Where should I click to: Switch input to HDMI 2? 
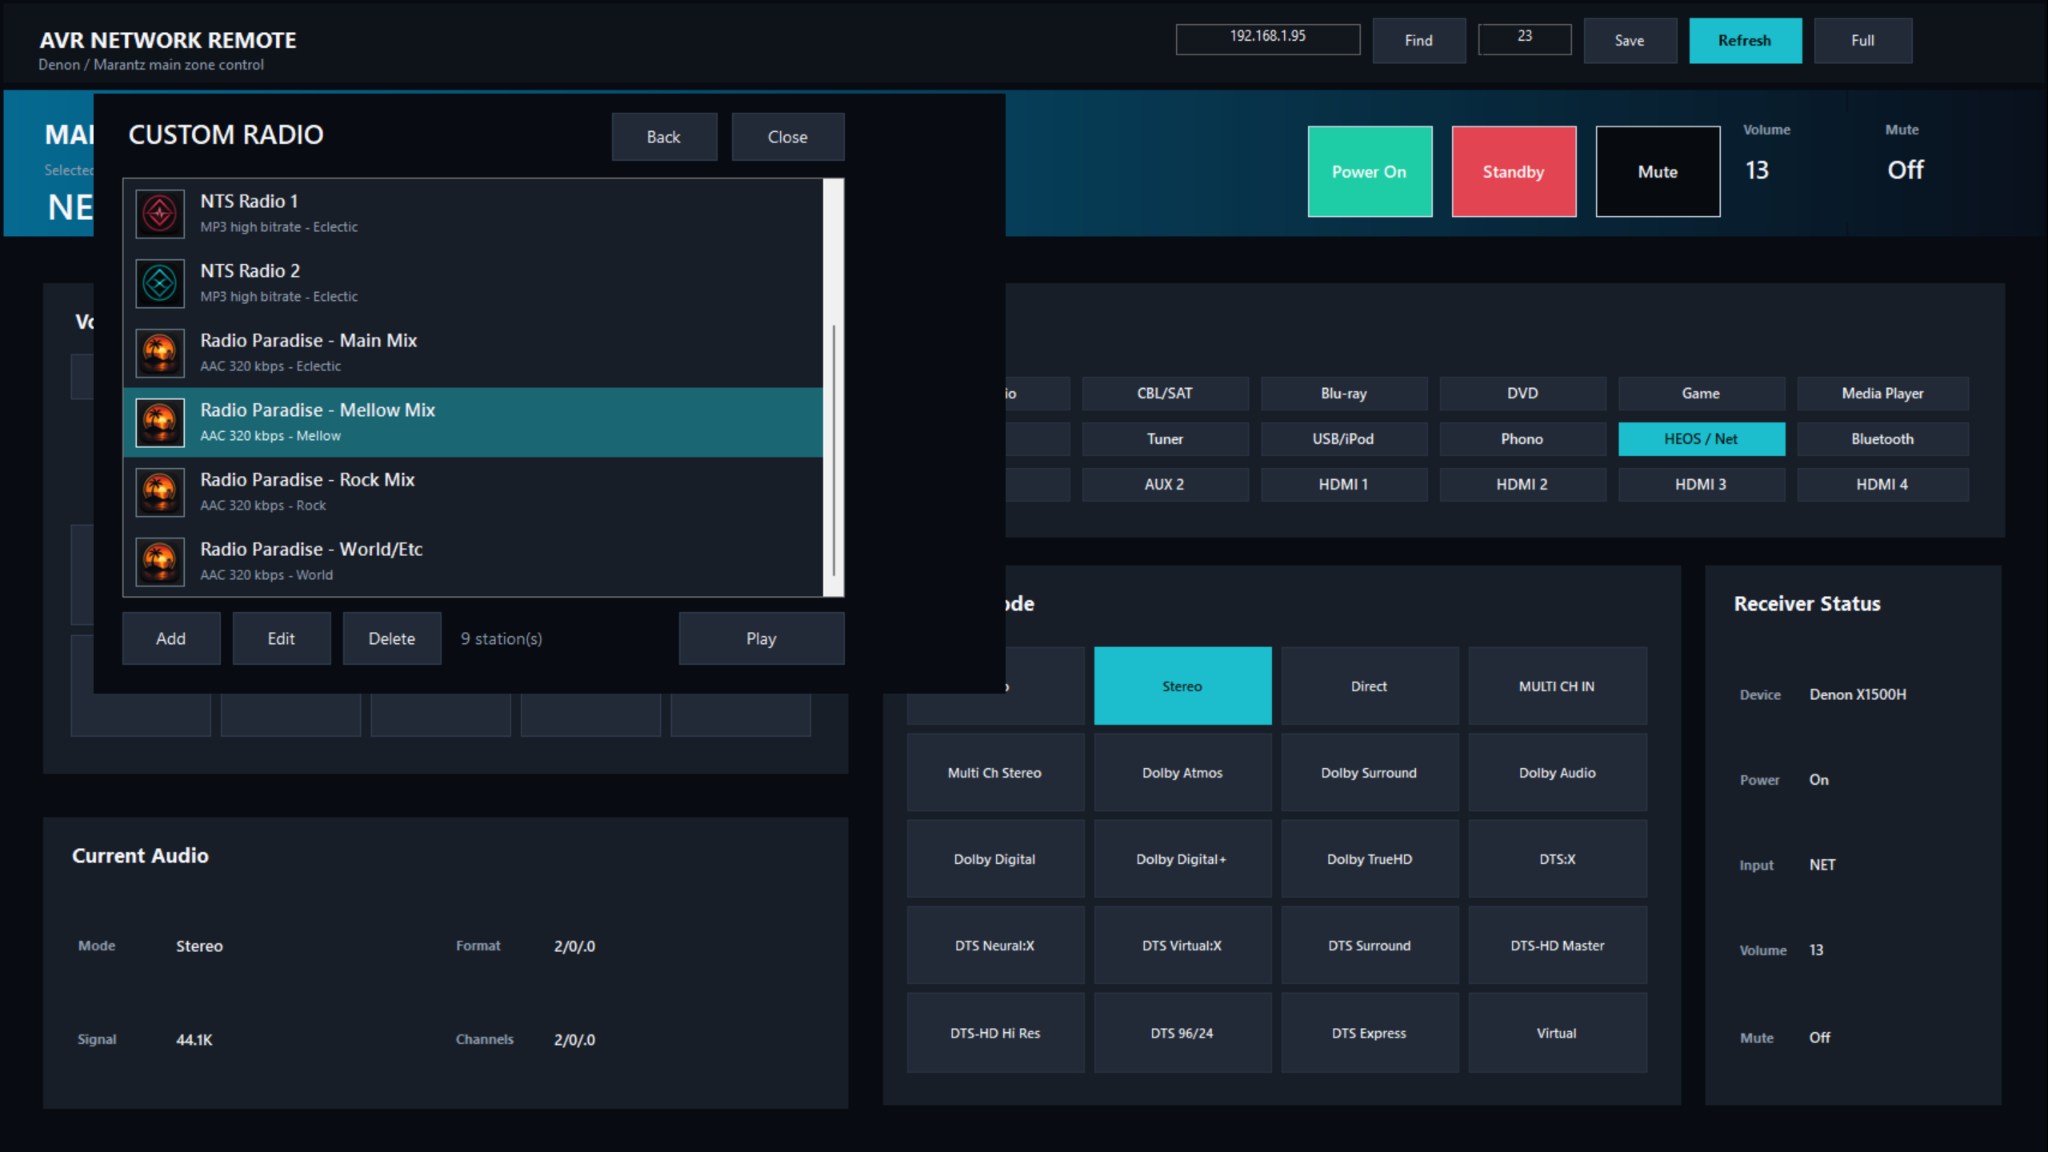pyautogui.click(x=1523, y=484)
